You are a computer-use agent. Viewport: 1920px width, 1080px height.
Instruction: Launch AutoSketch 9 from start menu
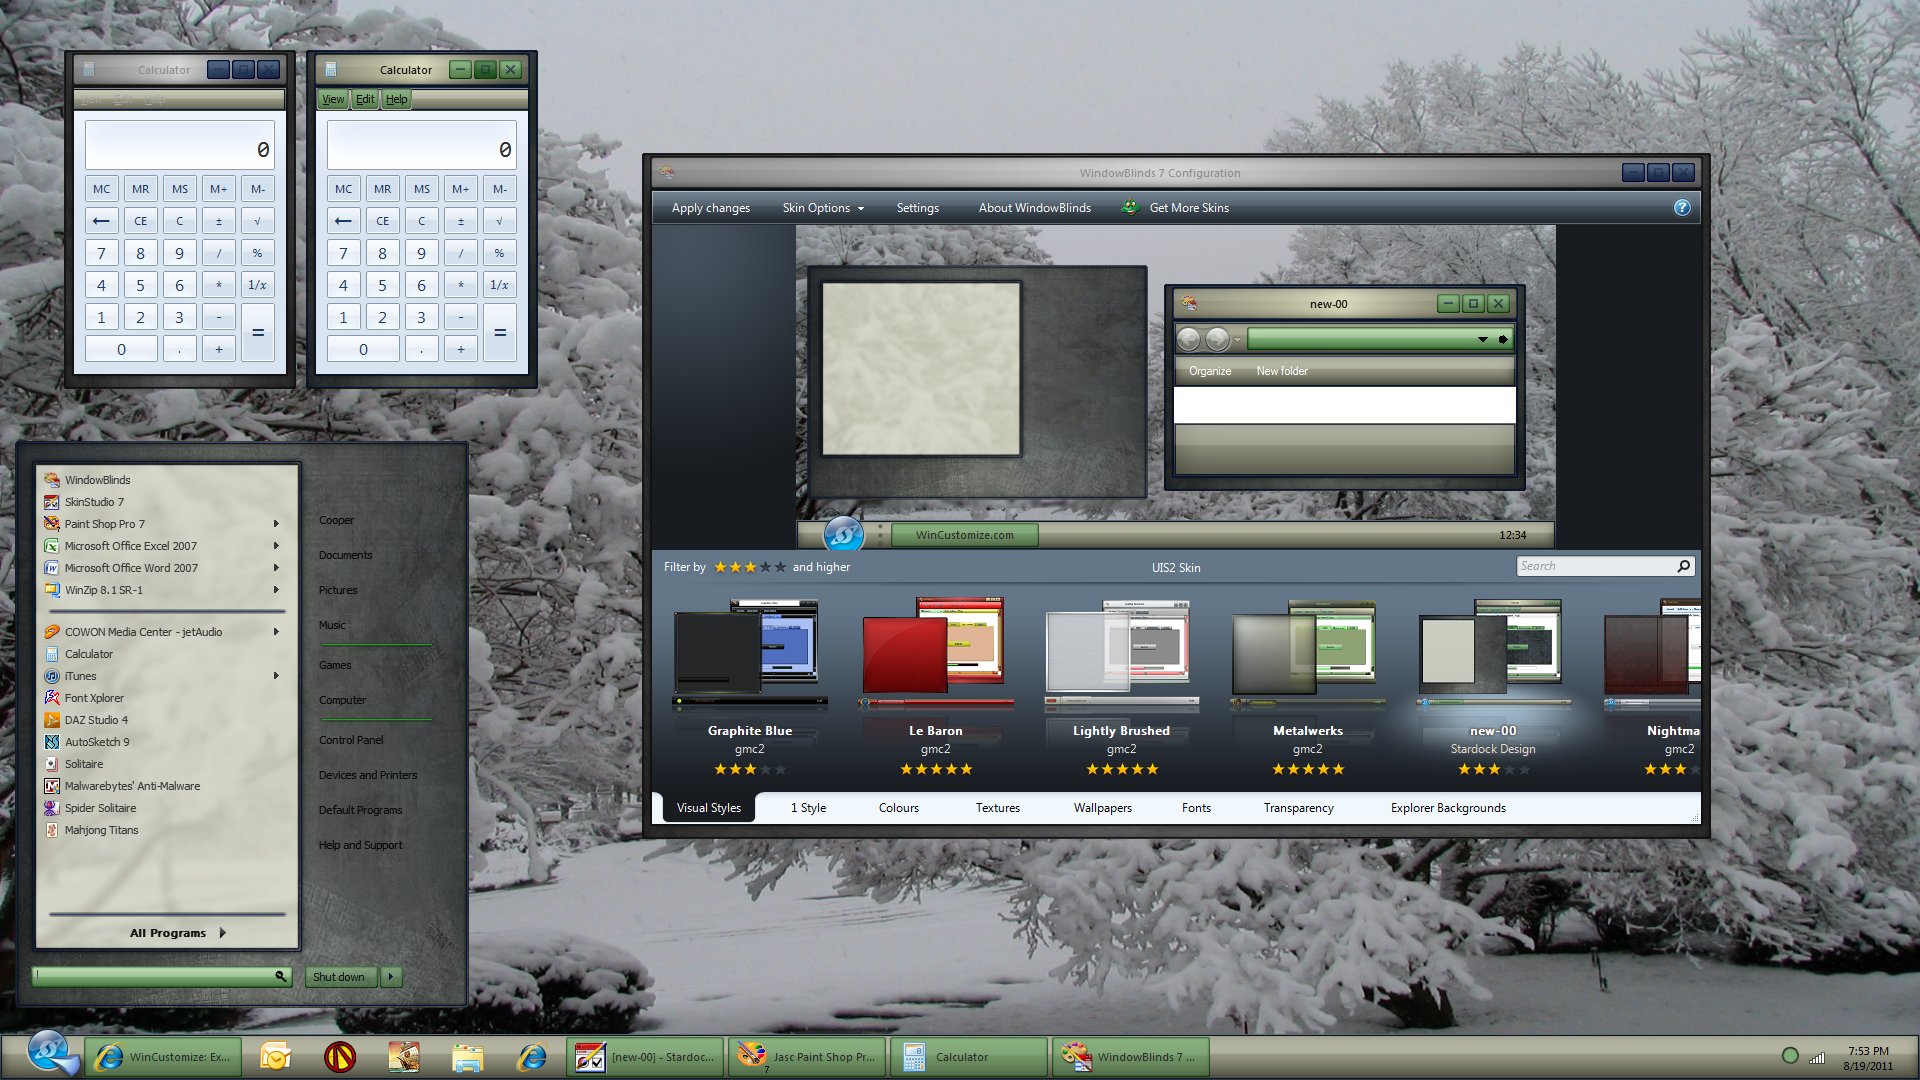pos(96,742)
